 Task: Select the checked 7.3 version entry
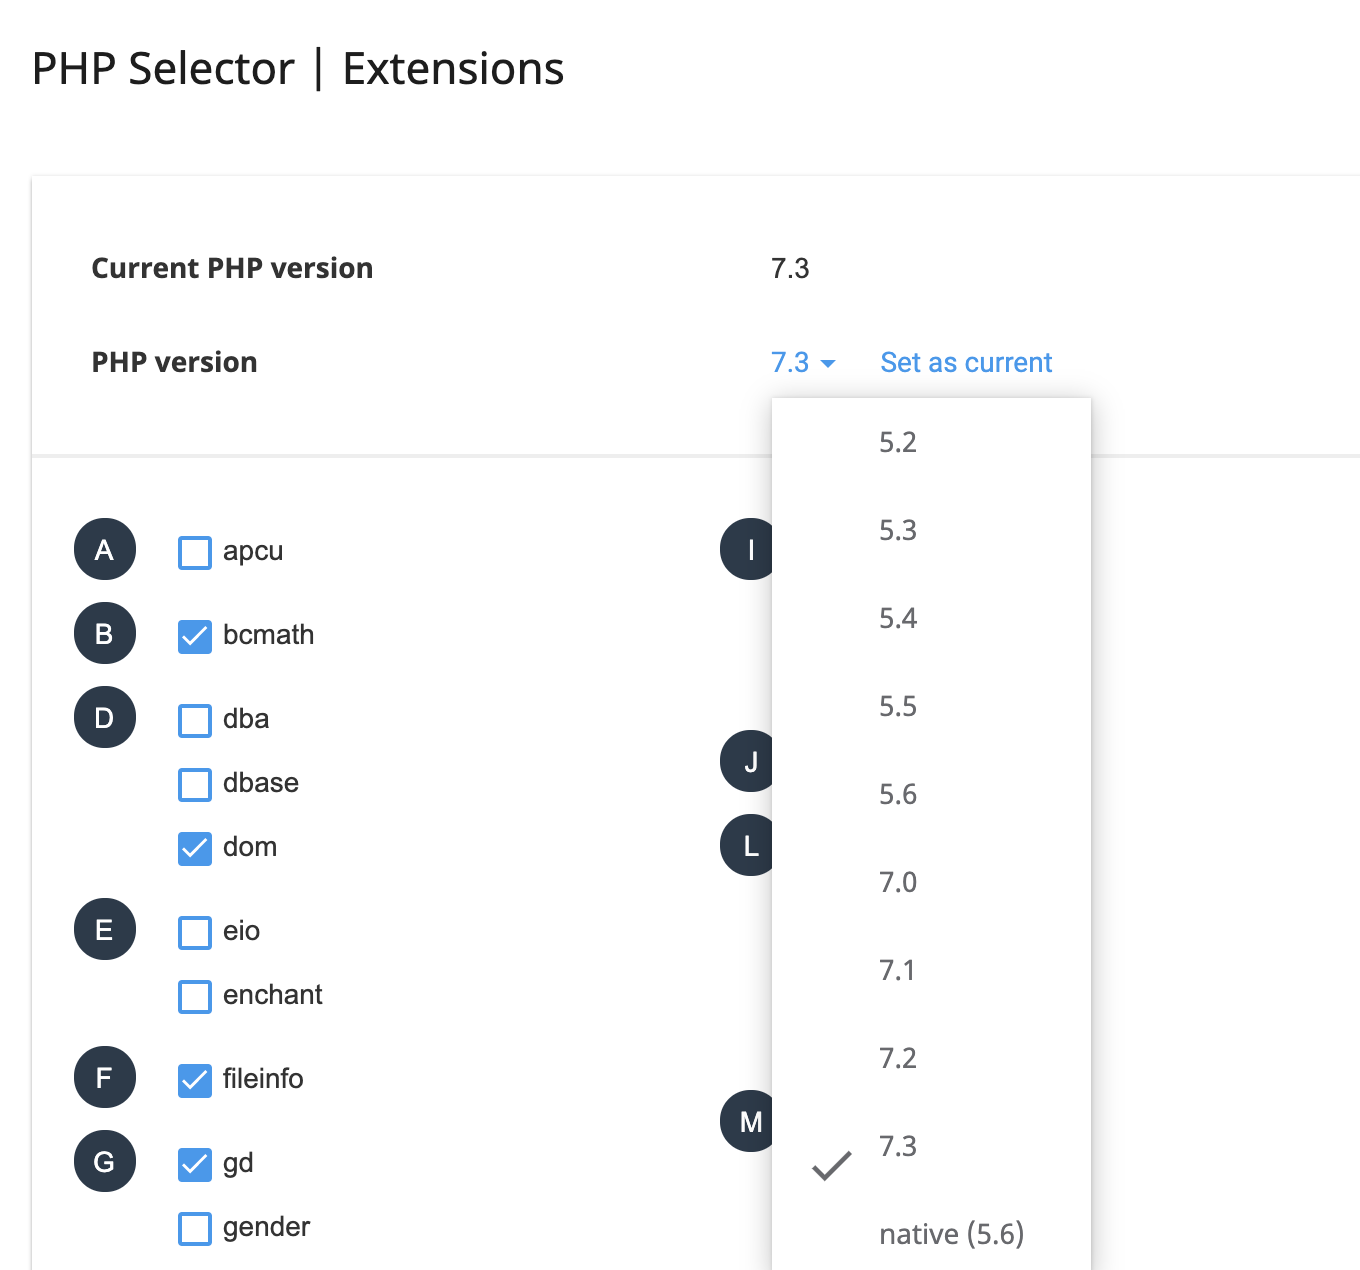897,1147
